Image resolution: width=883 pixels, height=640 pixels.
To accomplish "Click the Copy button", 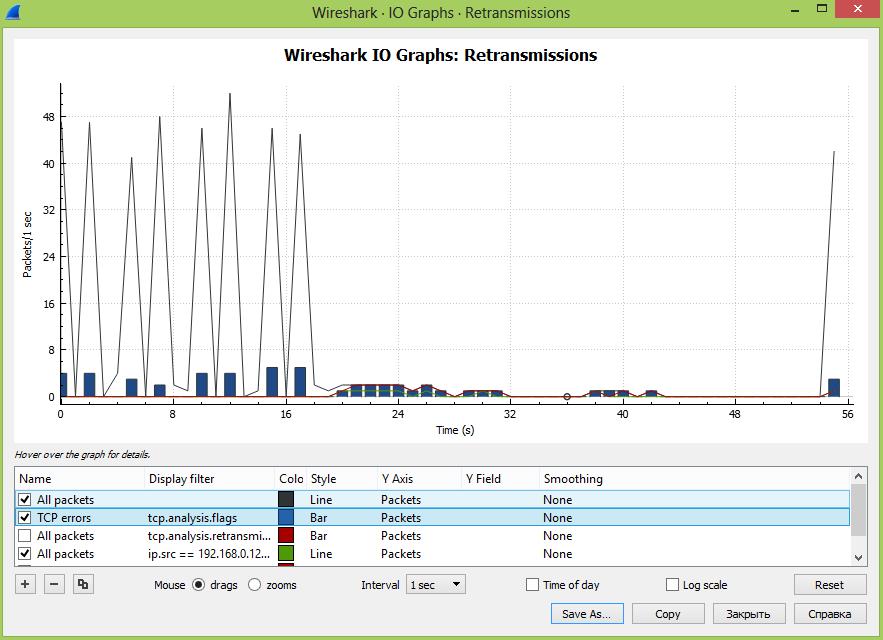I will click(x=668, y=613).
